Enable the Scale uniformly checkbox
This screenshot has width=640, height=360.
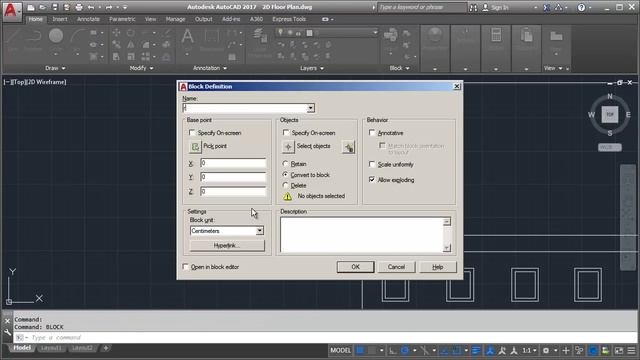coord(372,164)
